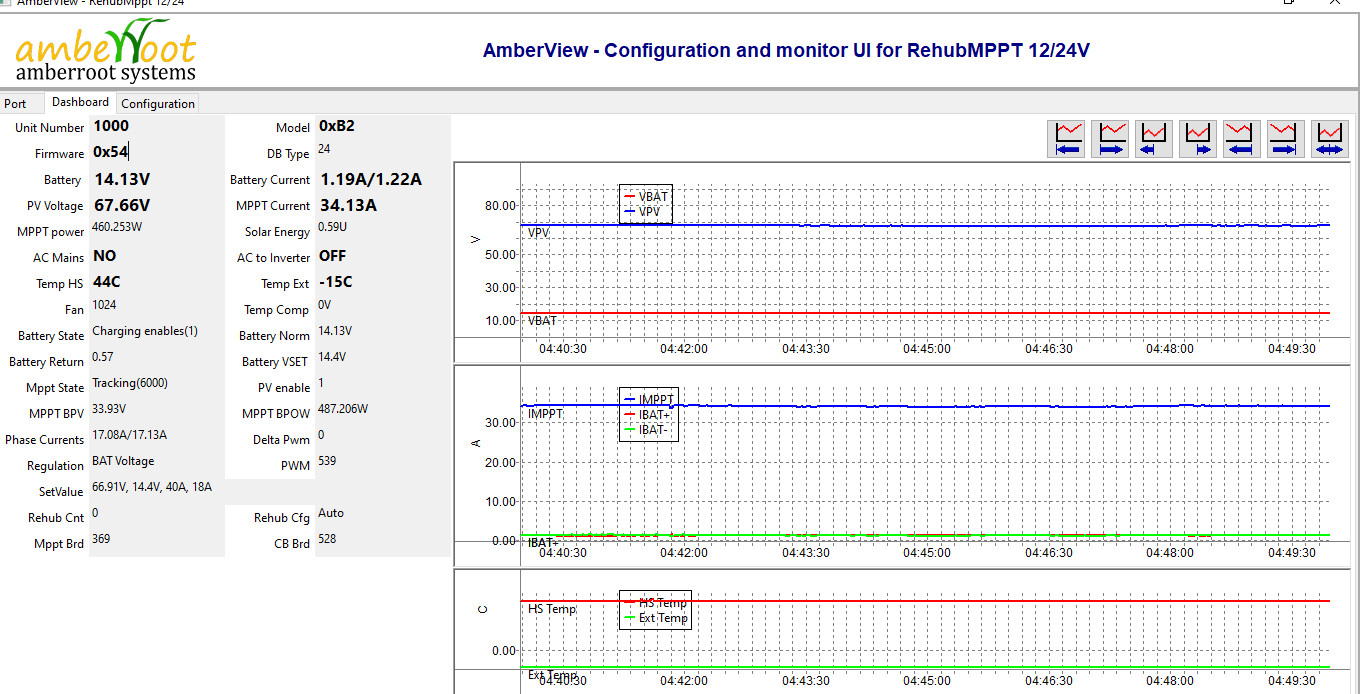Click the Solar Energy value 0.59U

332,227
